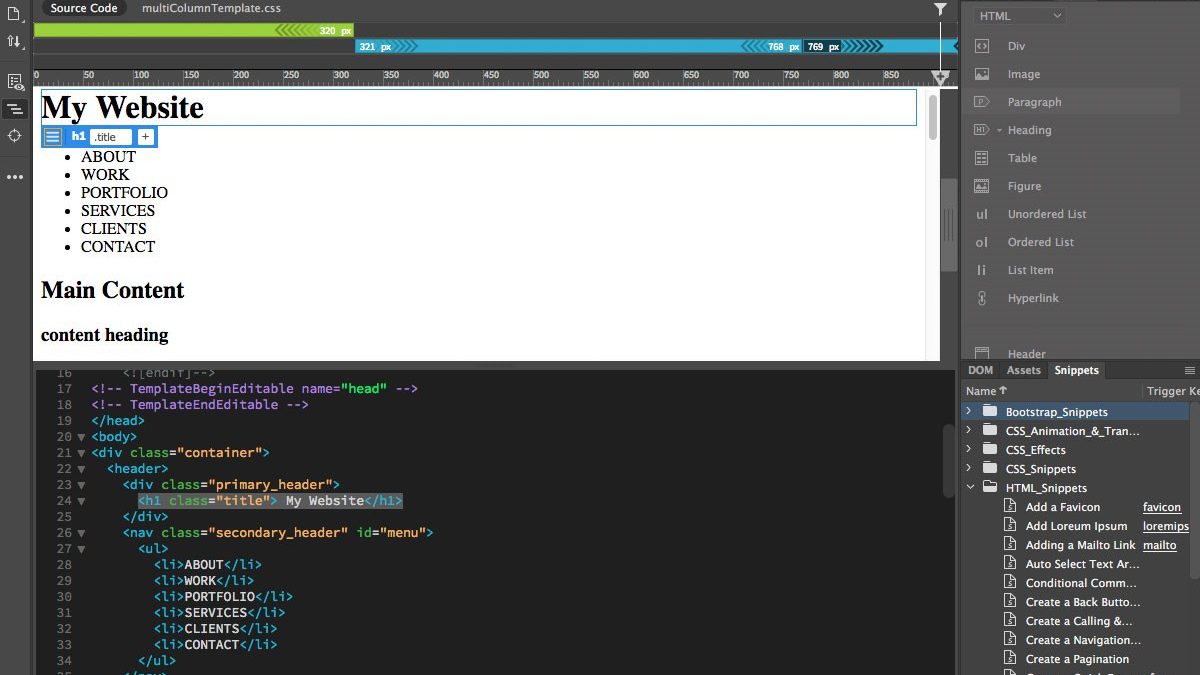Switch to the DOM tab
1200x675 pixels.
pos(980,370)
